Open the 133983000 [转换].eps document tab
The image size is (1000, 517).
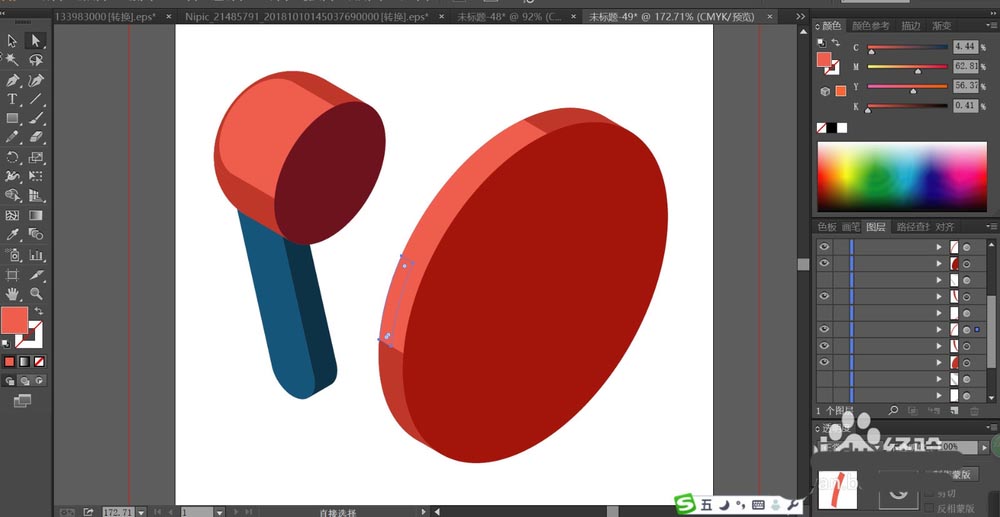coord(105,17)
